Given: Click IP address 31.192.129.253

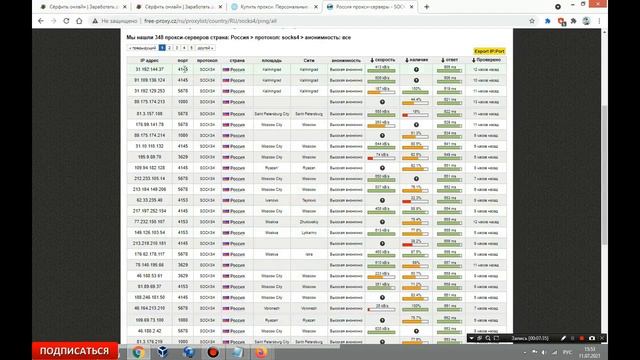Looking at the screenshot, I should point(149,91).
